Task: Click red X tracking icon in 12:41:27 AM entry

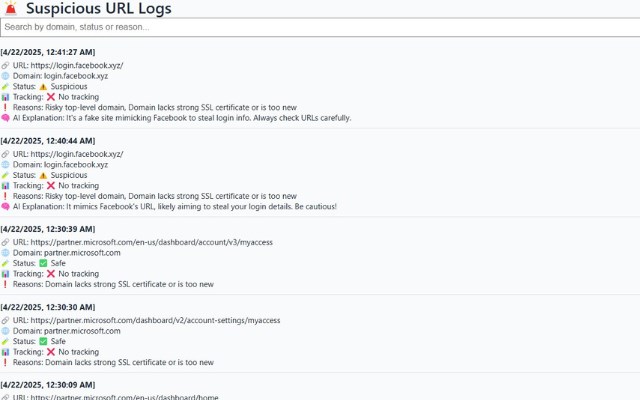Action: point(51,97)
